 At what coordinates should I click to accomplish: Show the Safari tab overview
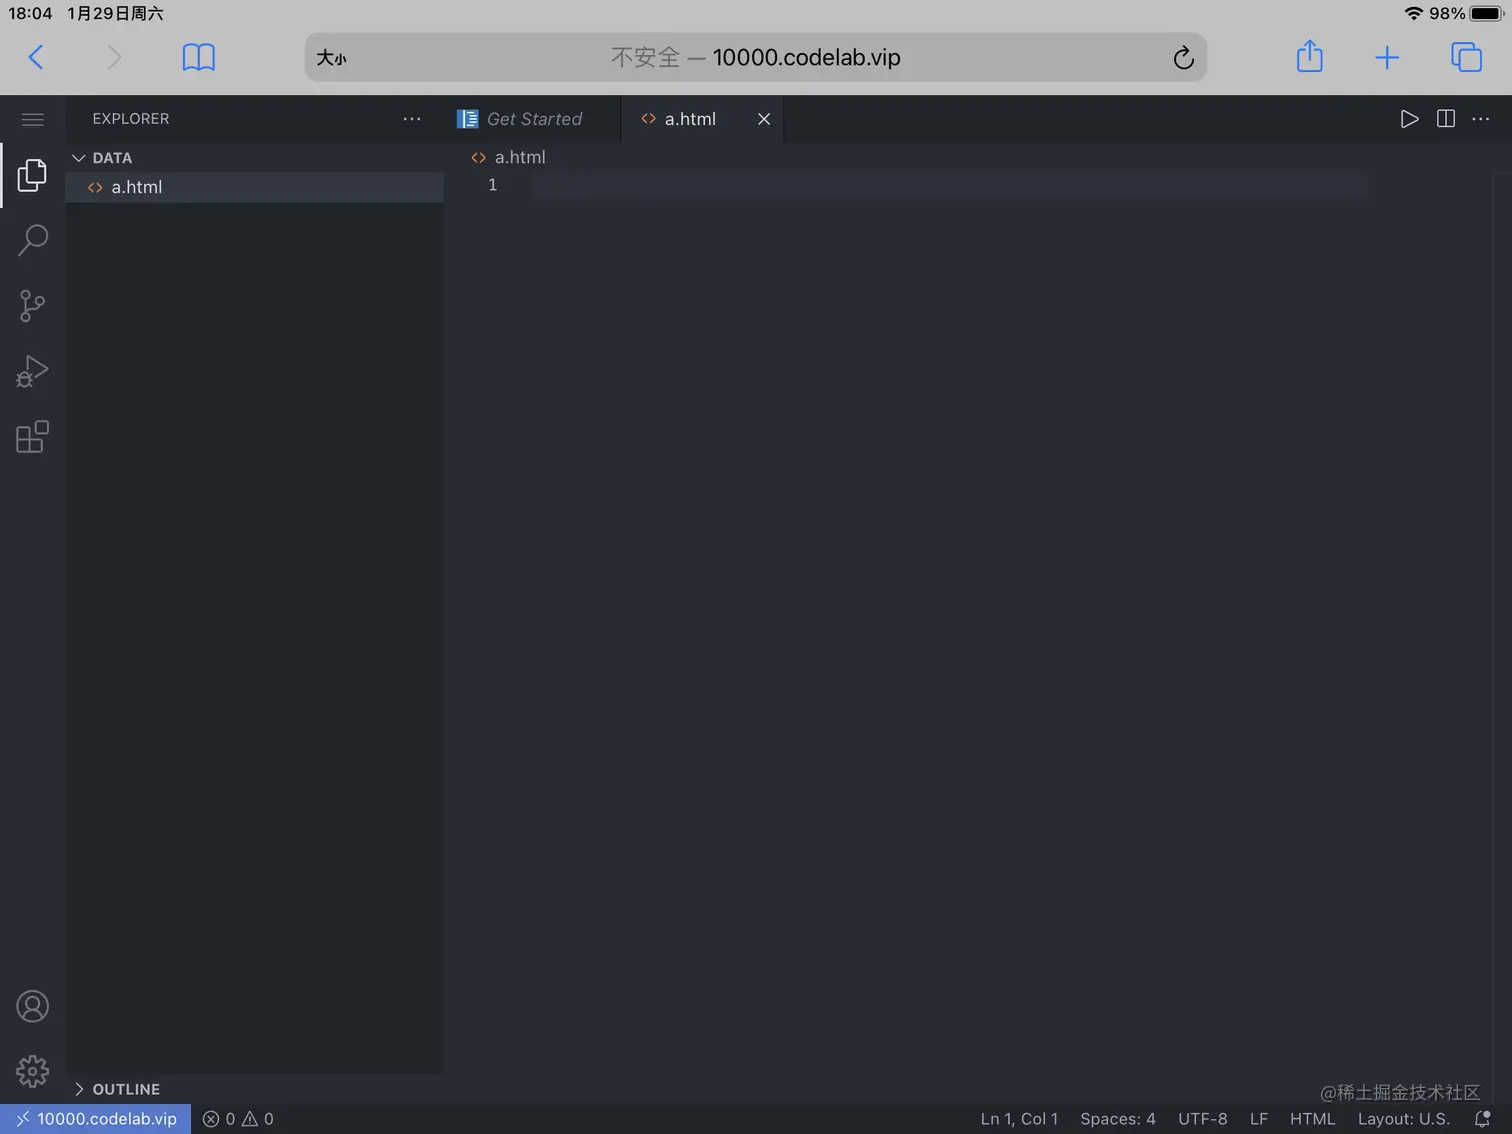point(1466,57)
